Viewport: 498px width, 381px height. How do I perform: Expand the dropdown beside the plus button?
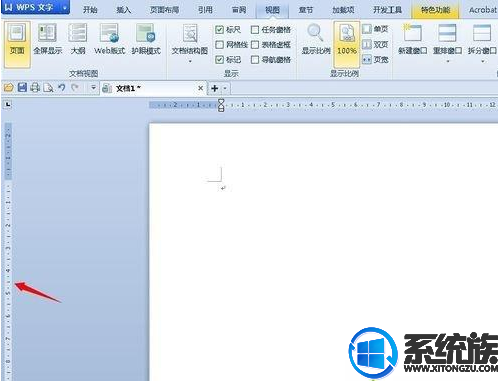pos(225,88)
